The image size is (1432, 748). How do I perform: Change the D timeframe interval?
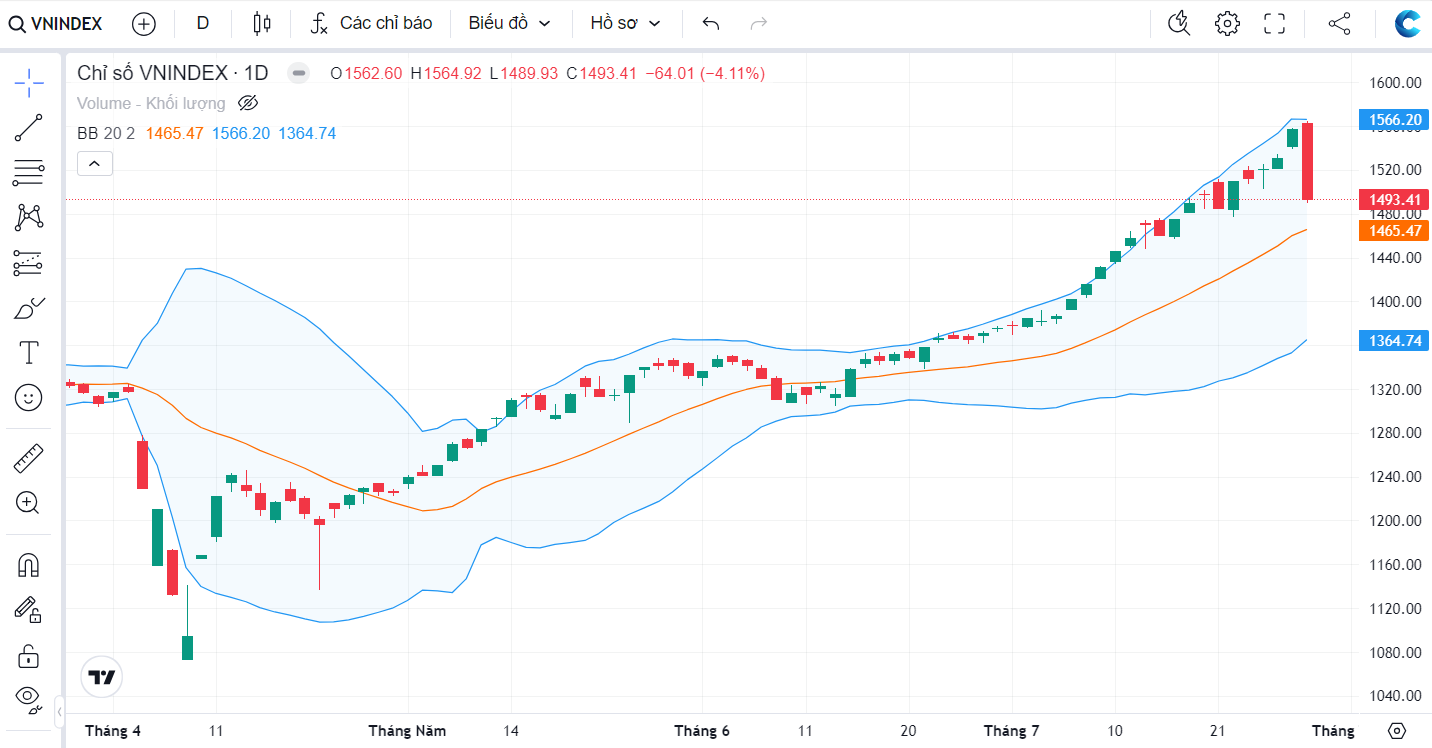pos(203,23)
